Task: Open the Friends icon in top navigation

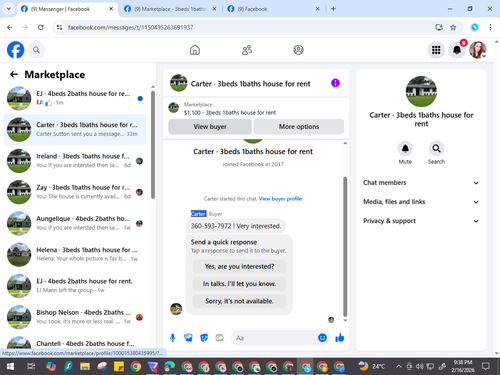Action: pyautogui.click(x=247, y=50)
